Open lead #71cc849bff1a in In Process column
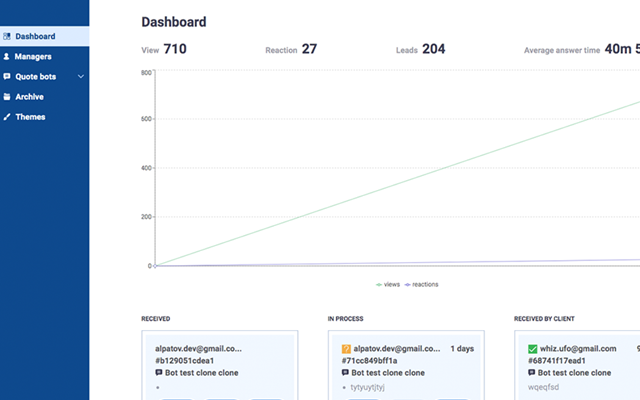Viewport: 640px width, 400px height. point(369,361)
